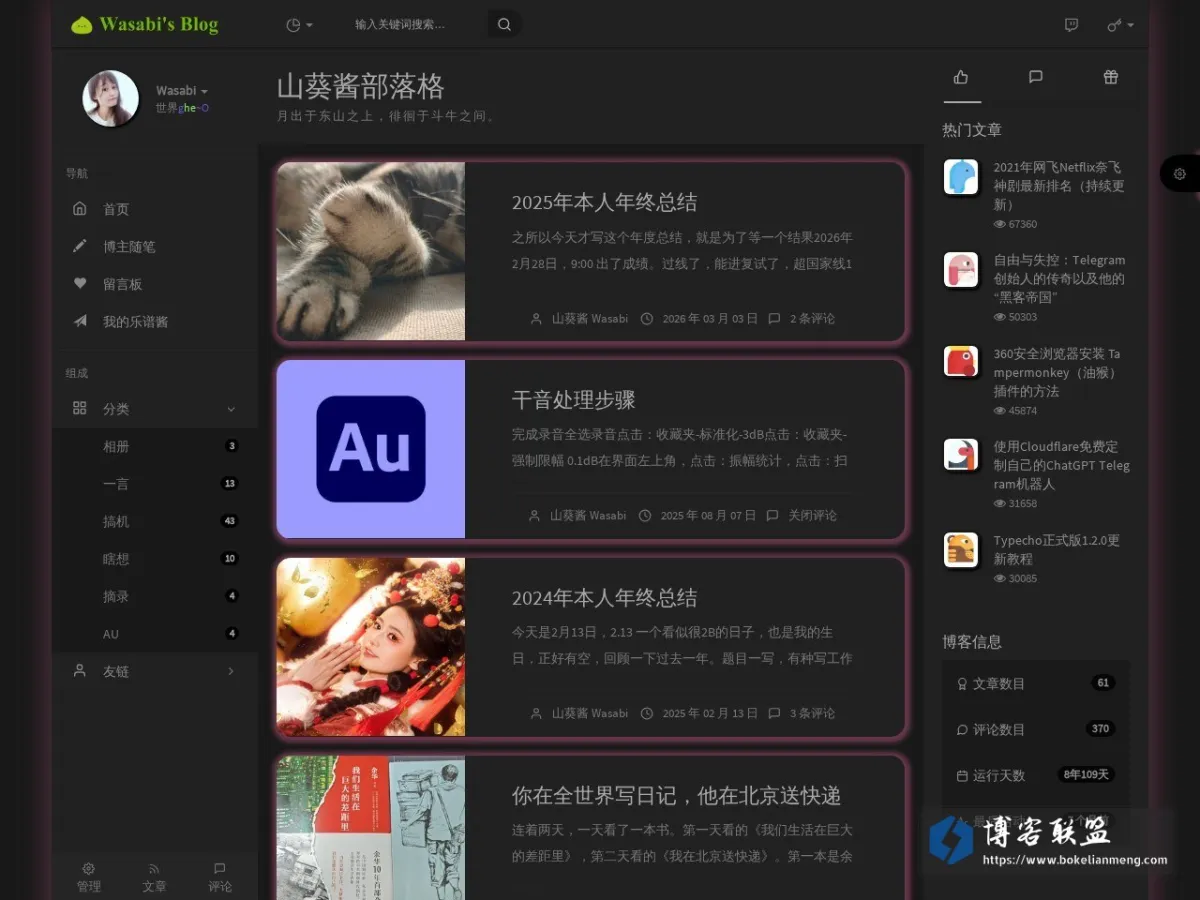Click the pink bird icon beside Telegram article
This screenshot has height=900, width=1200.
[x=961, y=270]
